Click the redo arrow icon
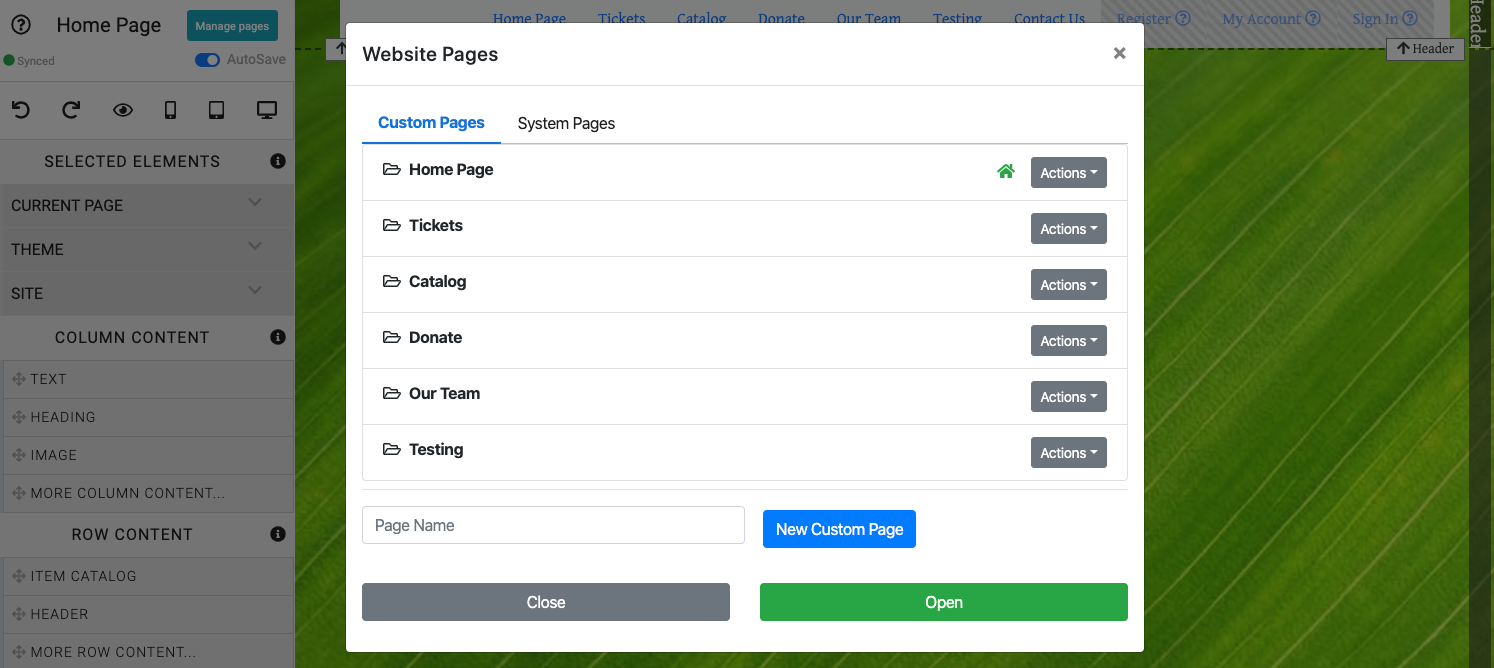Viewport: 1494px width, 668px height. 71,110
